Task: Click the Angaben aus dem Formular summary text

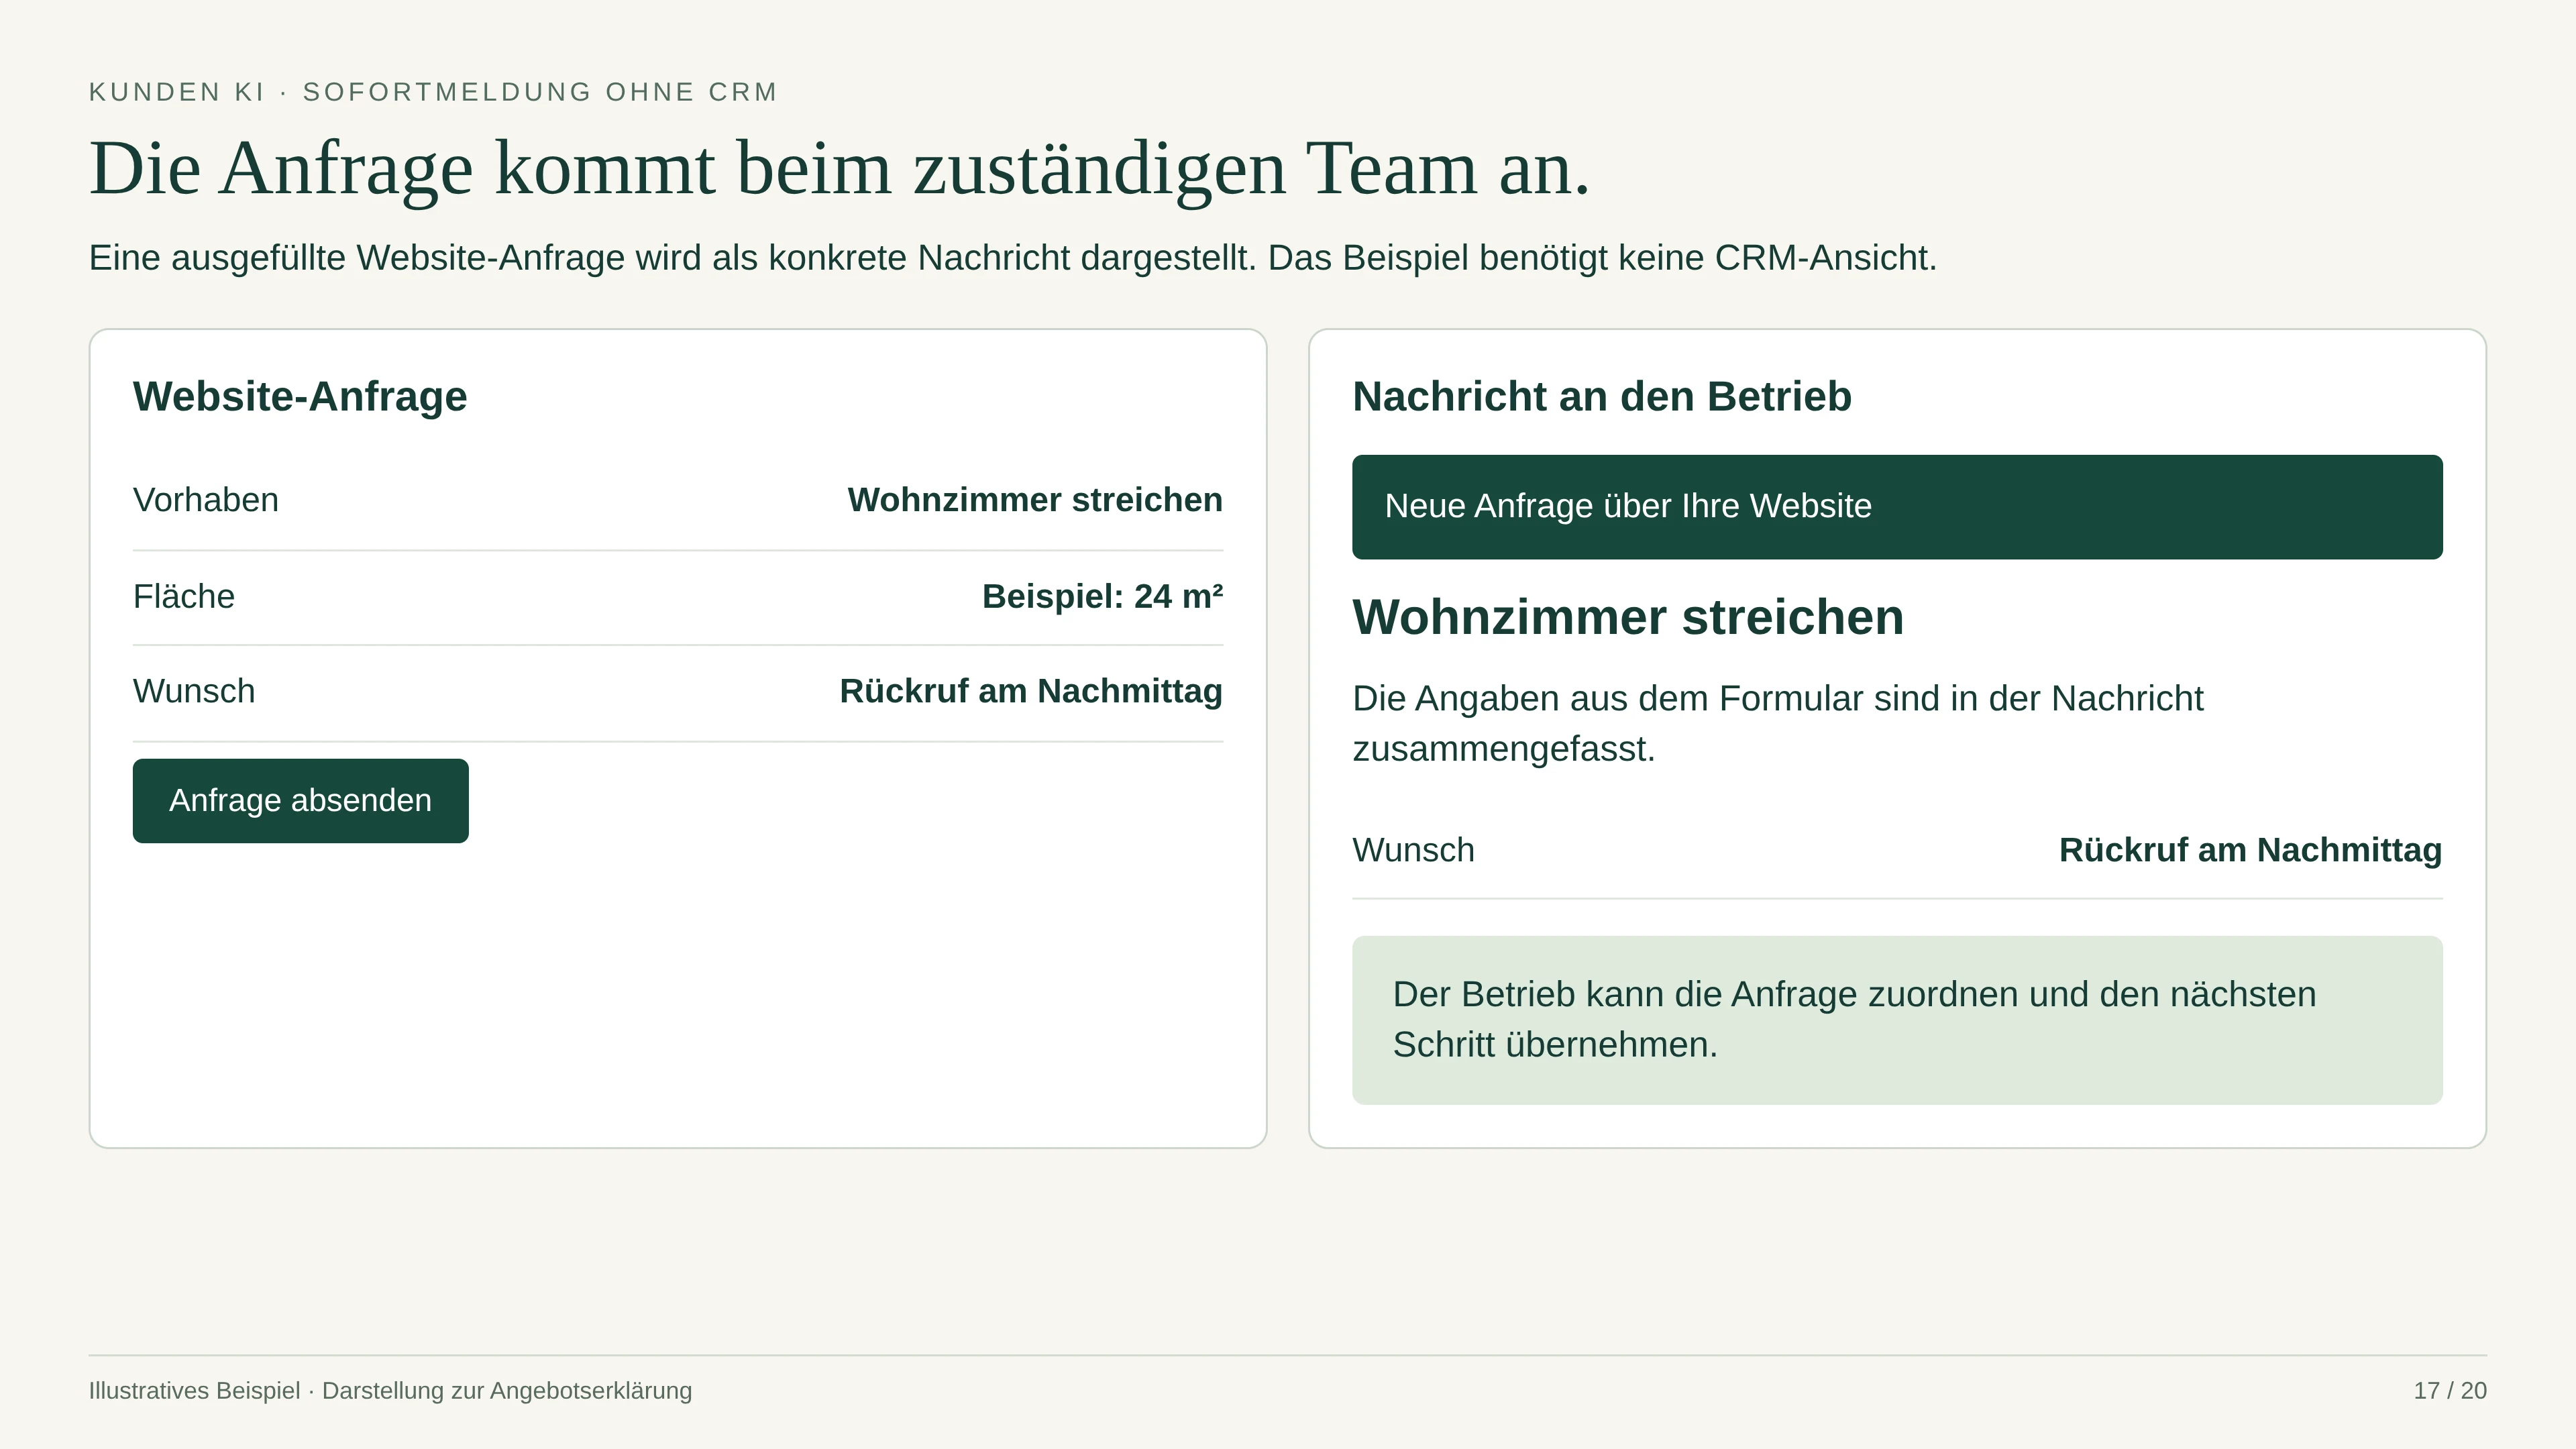Action: [1778, 723]
